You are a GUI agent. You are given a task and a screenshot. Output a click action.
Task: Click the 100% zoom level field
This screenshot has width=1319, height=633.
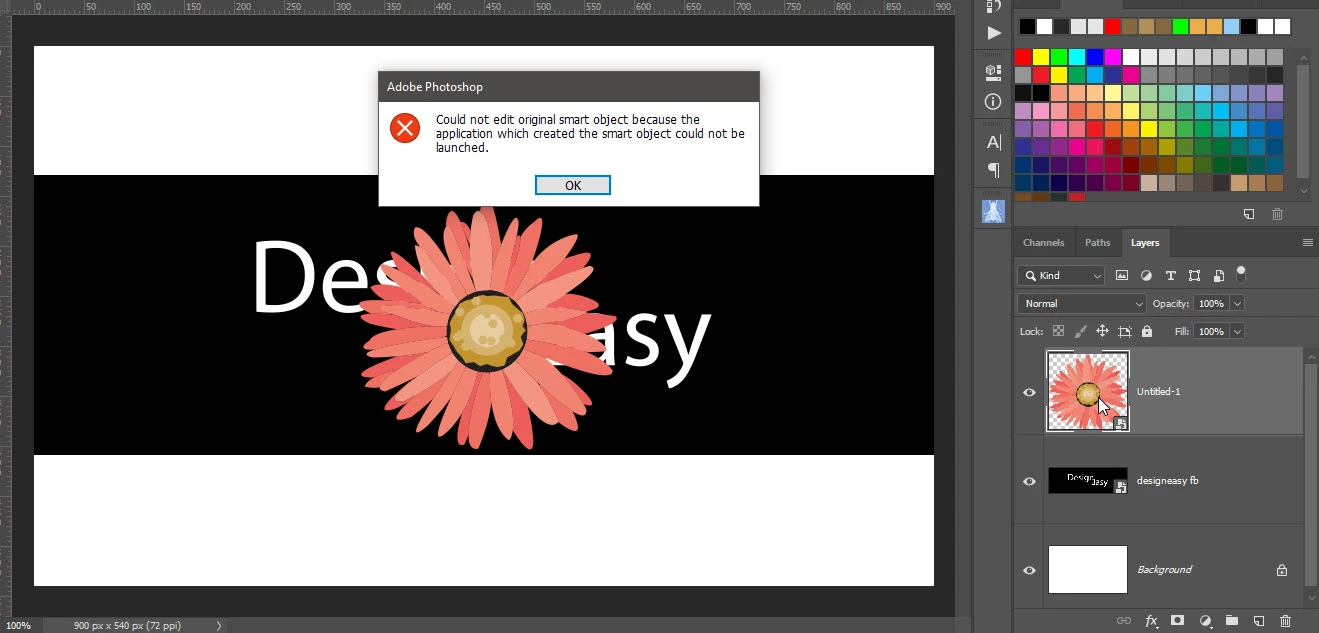tap(18, 625)
